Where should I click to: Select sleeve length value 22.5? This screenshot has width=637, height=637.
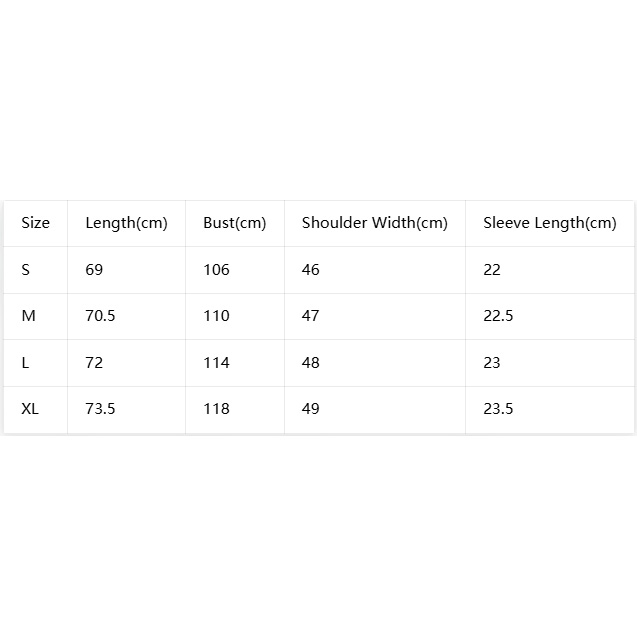[x=498, y=316]
